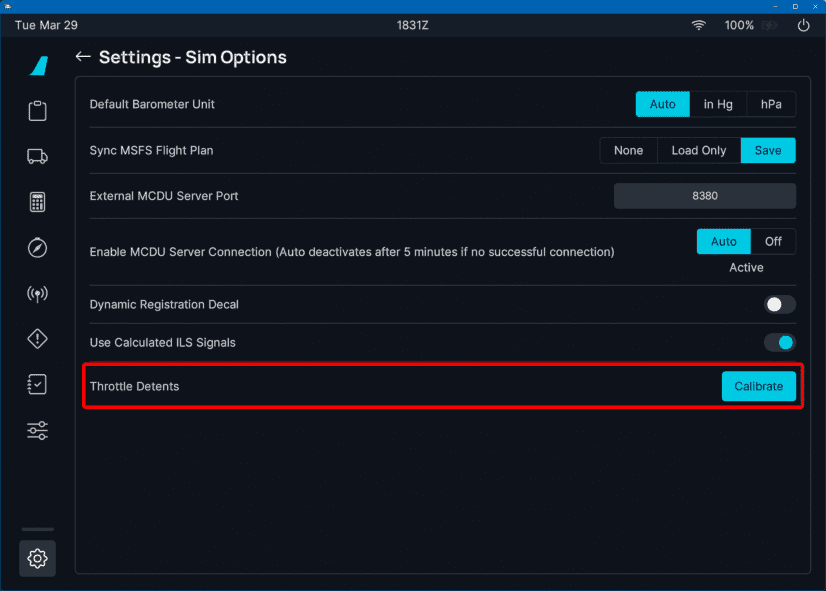The image size is (826, 591).
Task: Open the Ground services truck icon
Action: click(x=37, y=156)
